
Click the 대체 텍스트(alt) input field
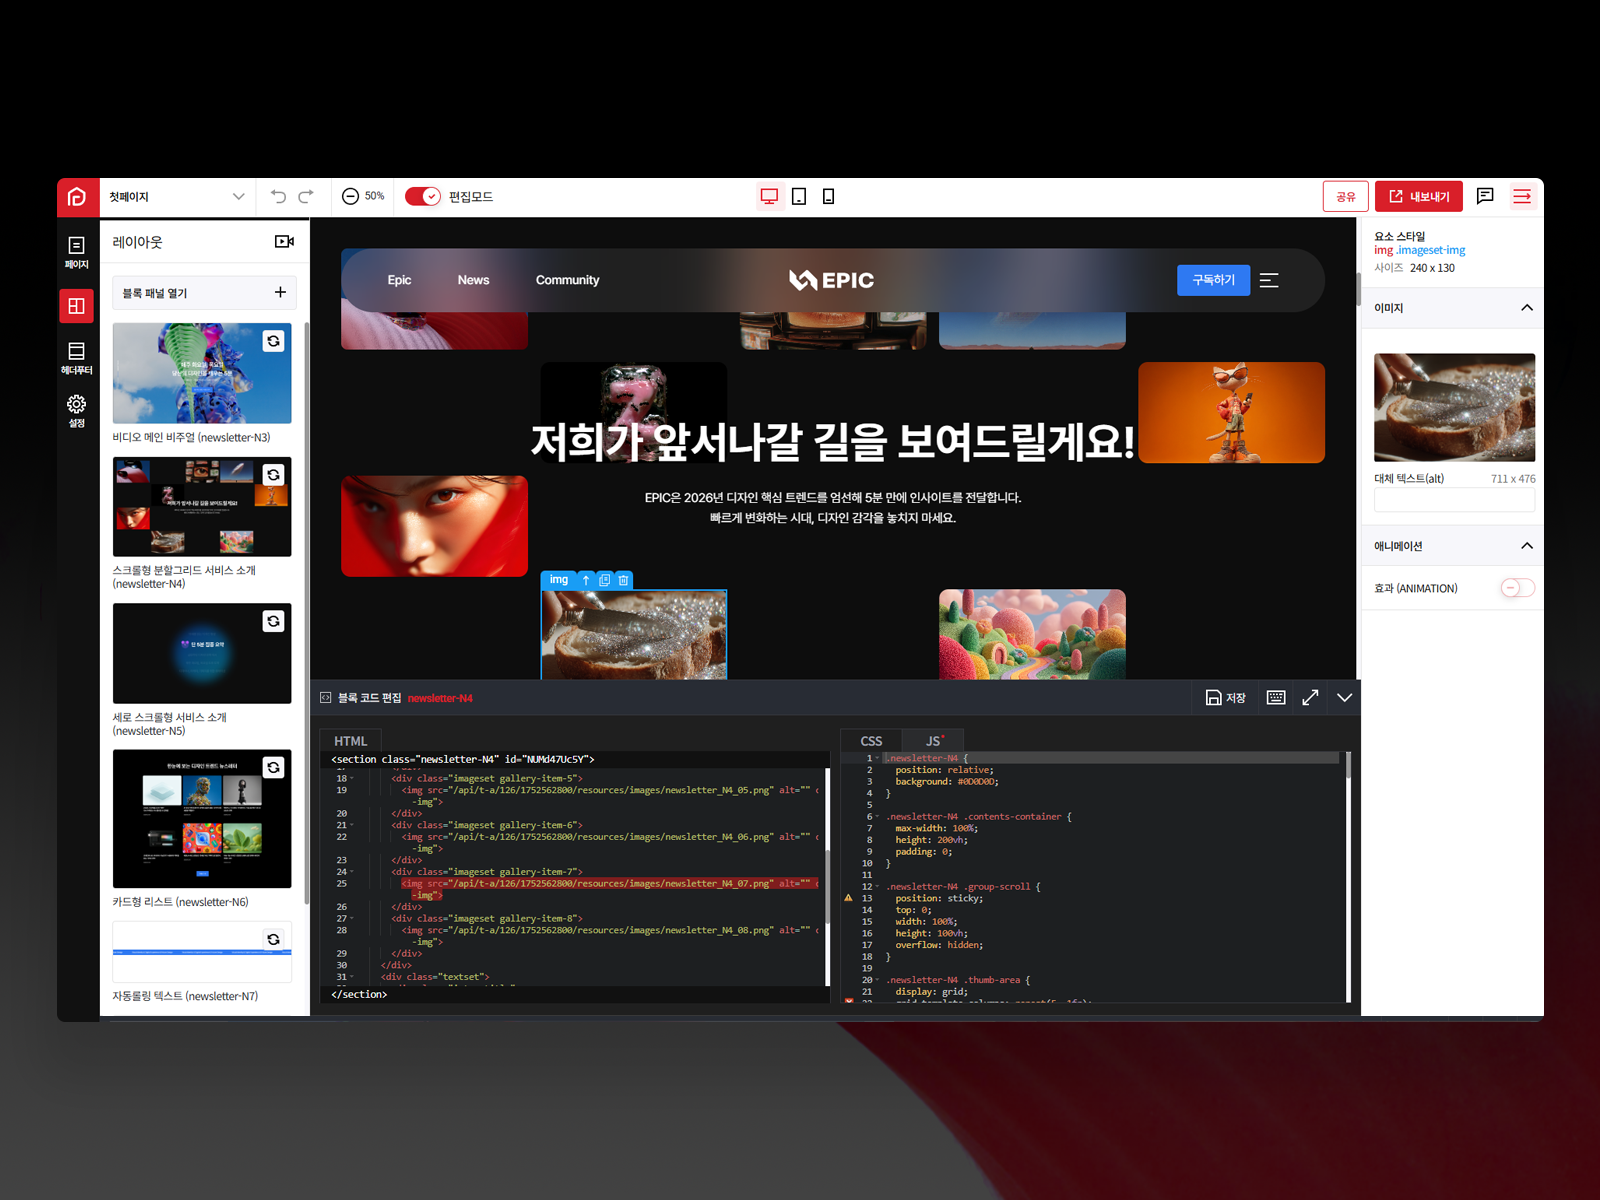pyautogui.click(x=1454, y=500)
